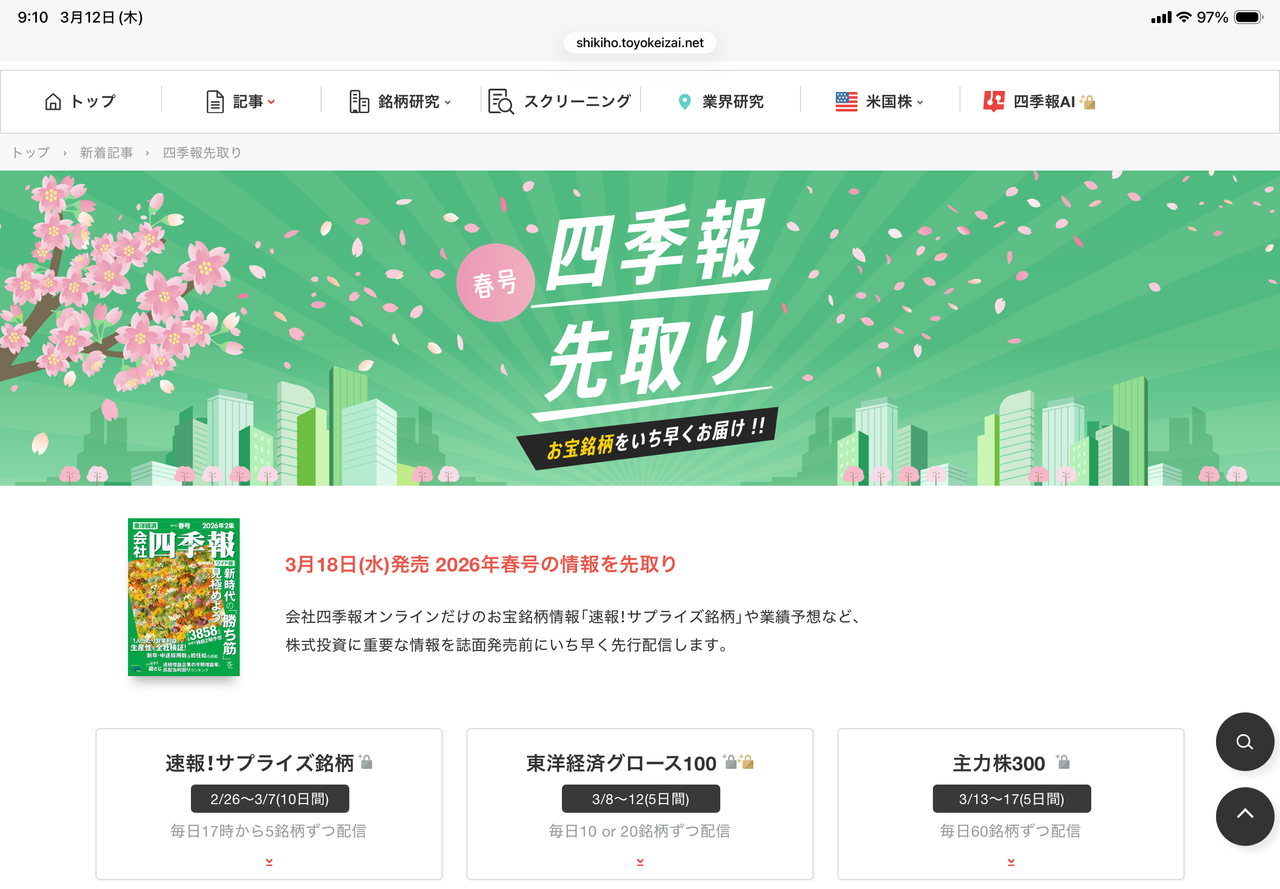Click the トップ breadcrumb link

pyautogui.click(x=30, y=153)
